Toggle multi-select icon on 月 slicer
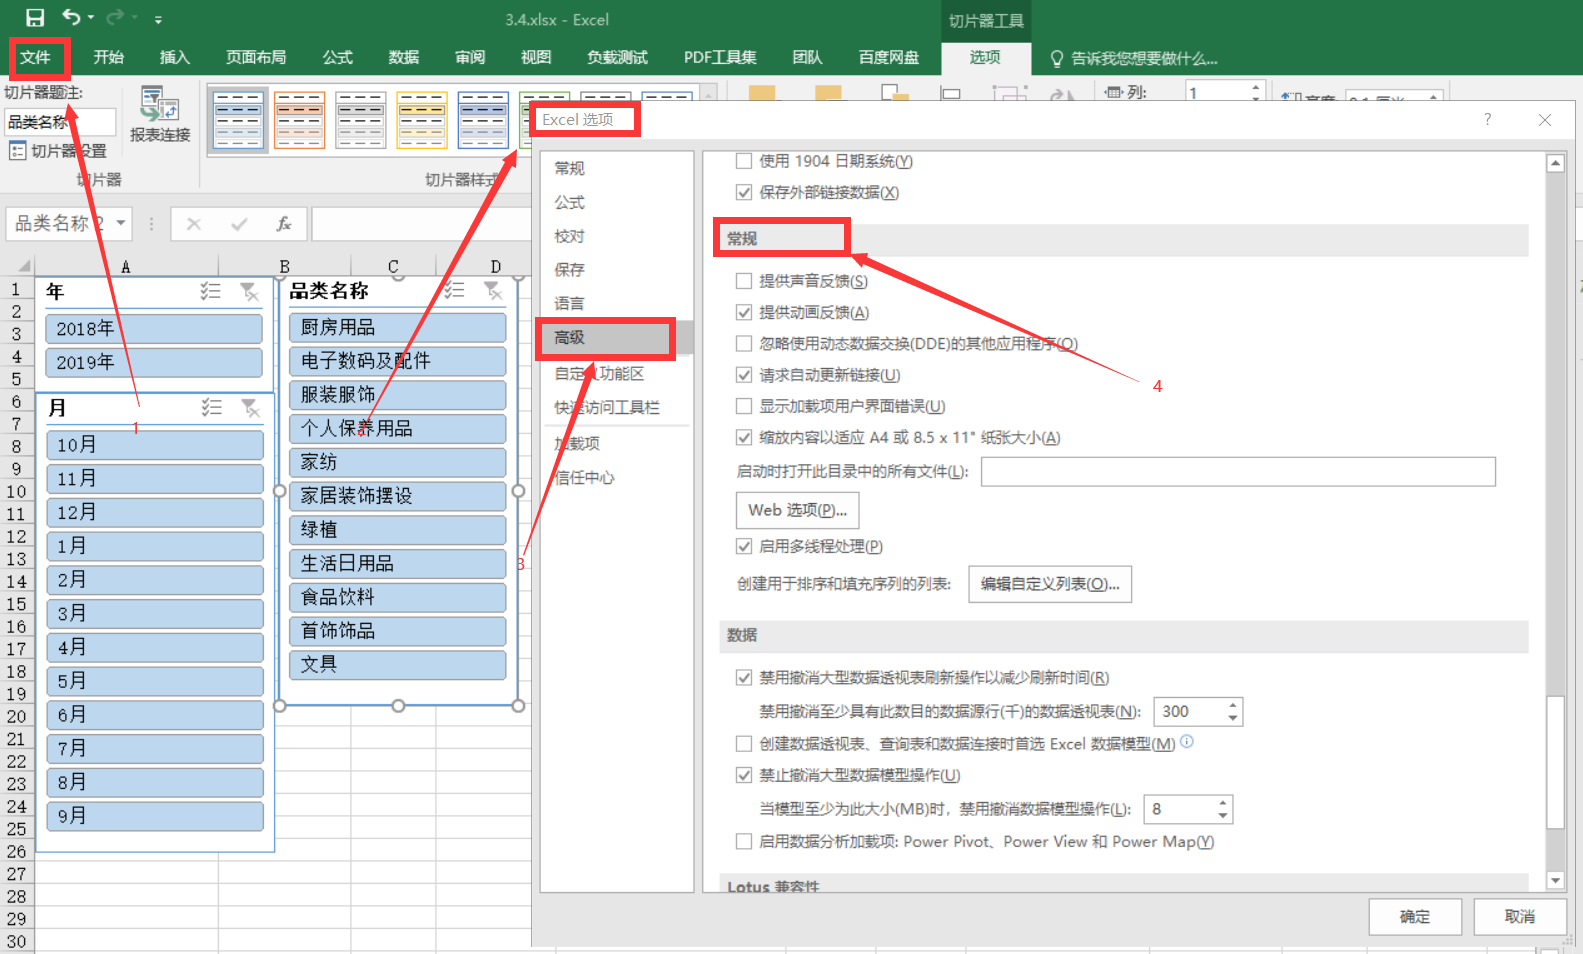 (211, 407)
